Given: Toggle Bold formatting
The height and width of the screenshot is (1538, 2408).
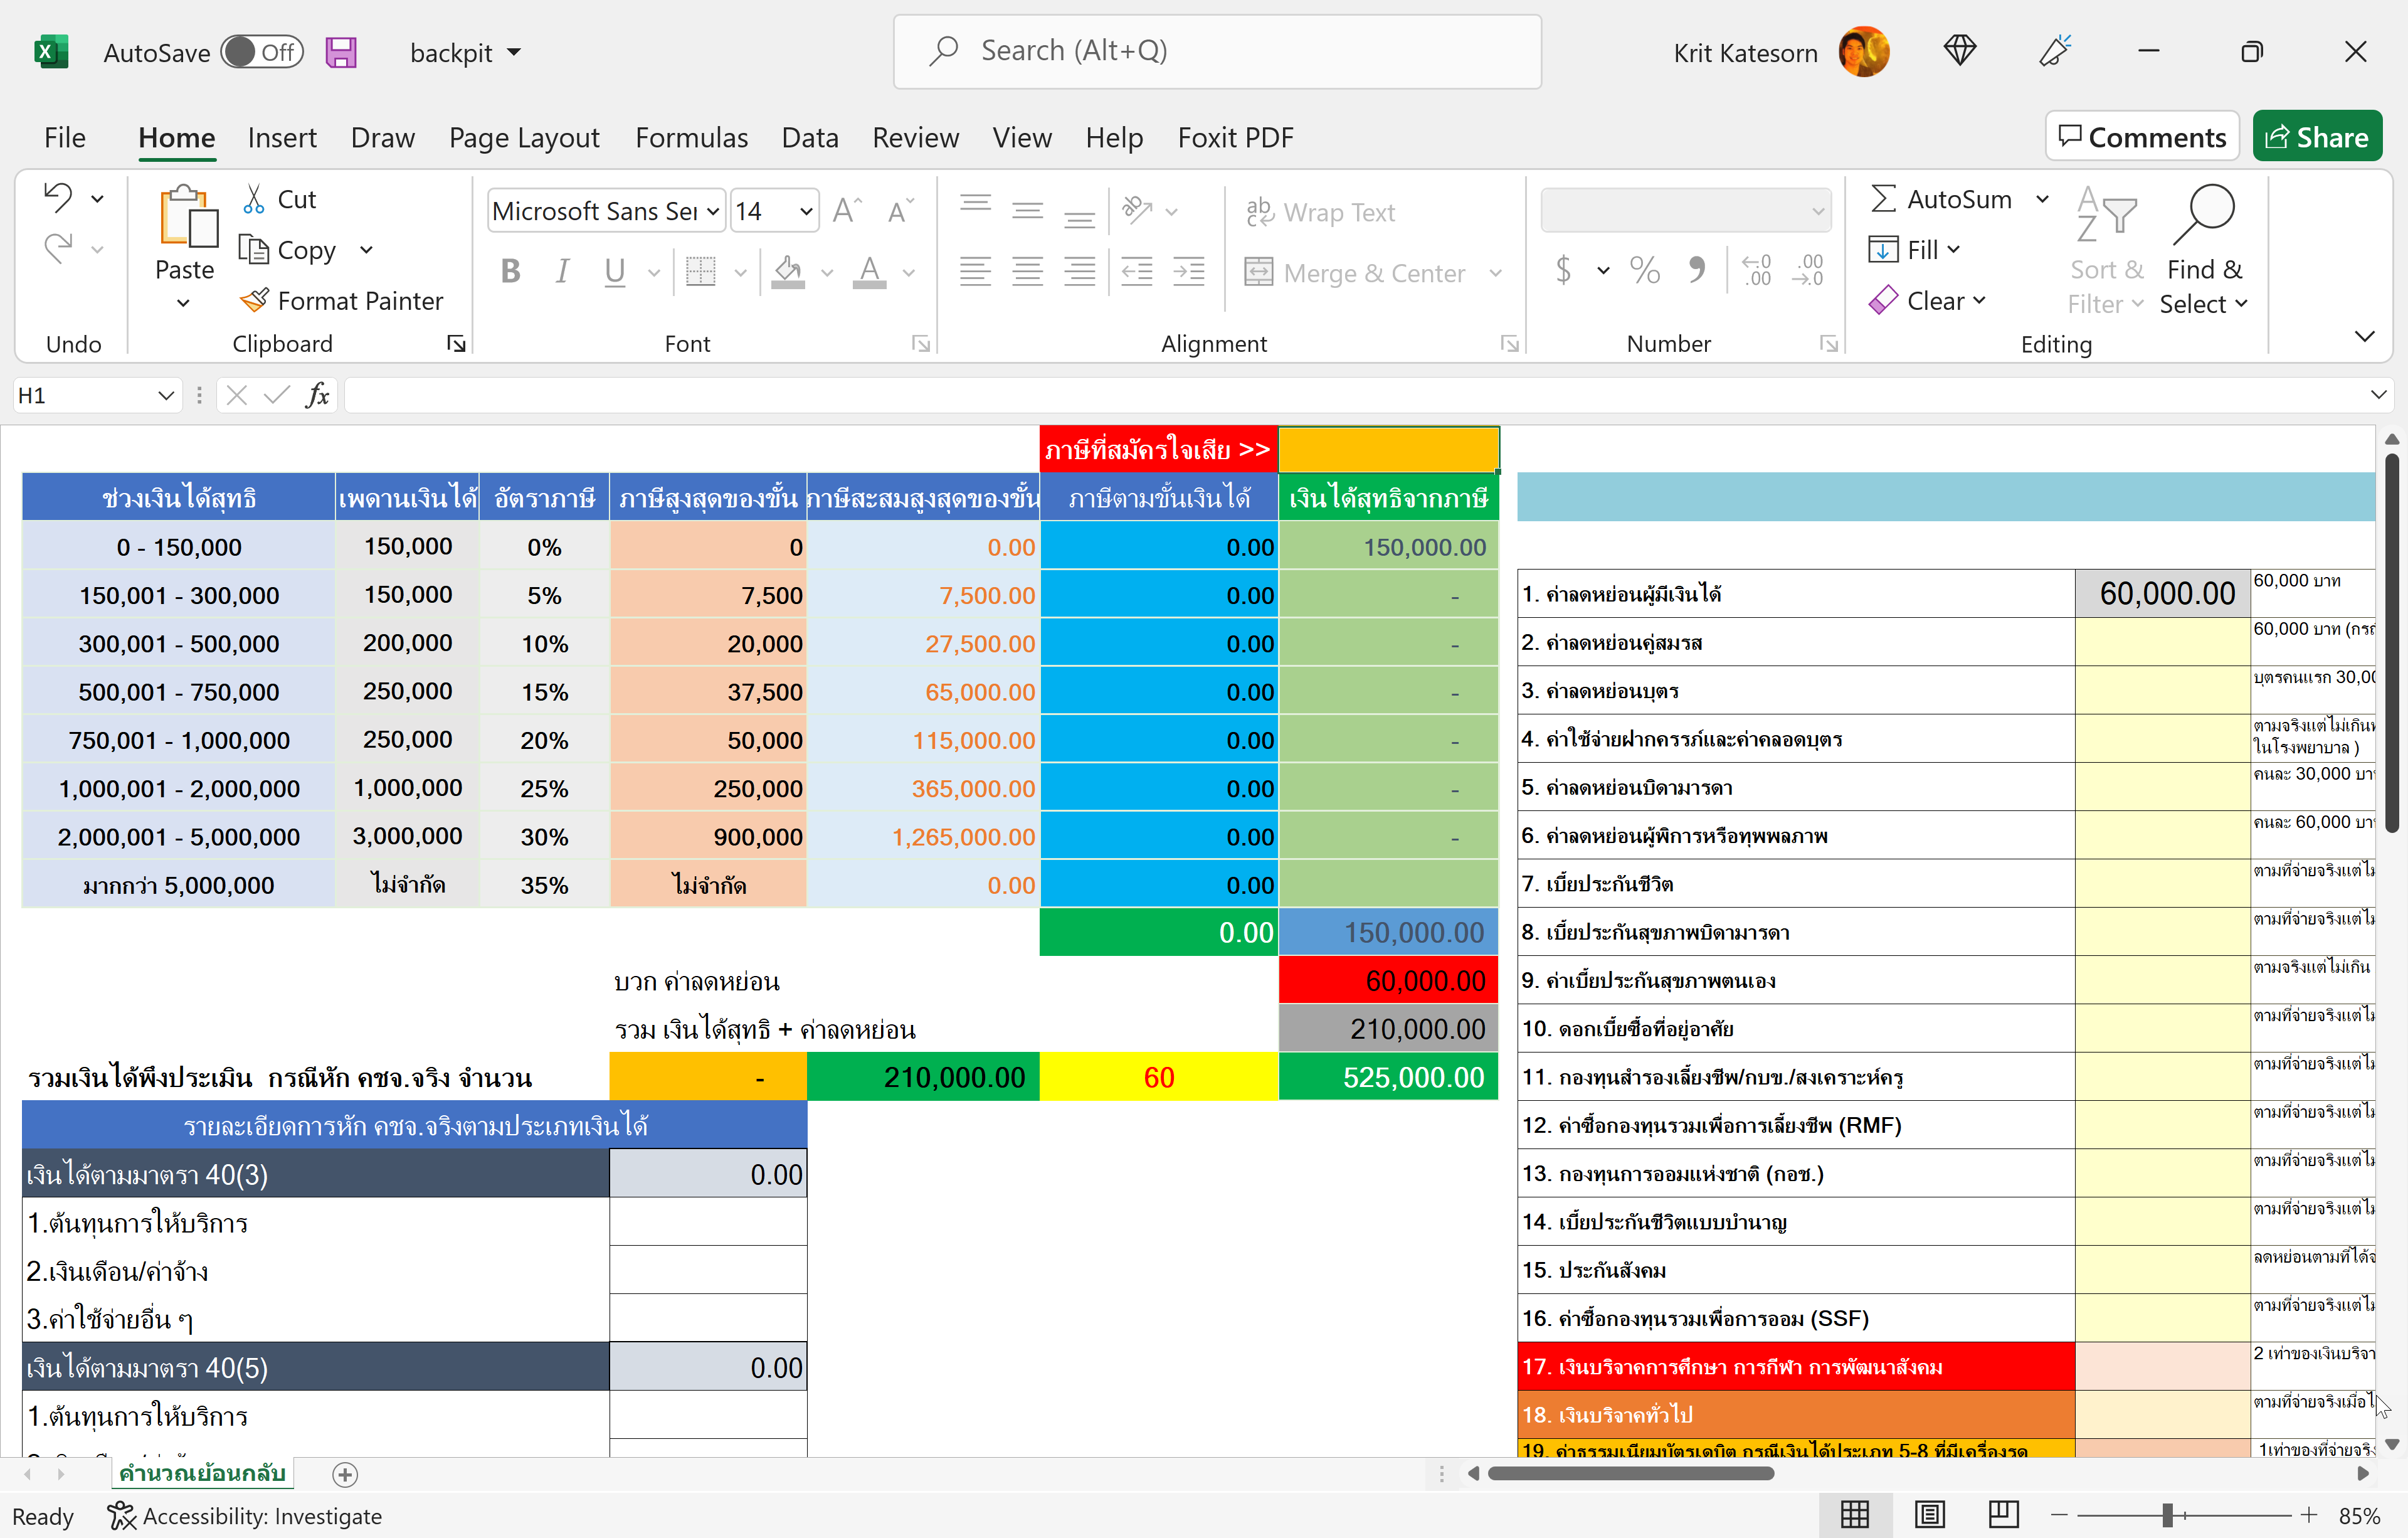Looking at the screenshot, I should click(x=511, y=271).
